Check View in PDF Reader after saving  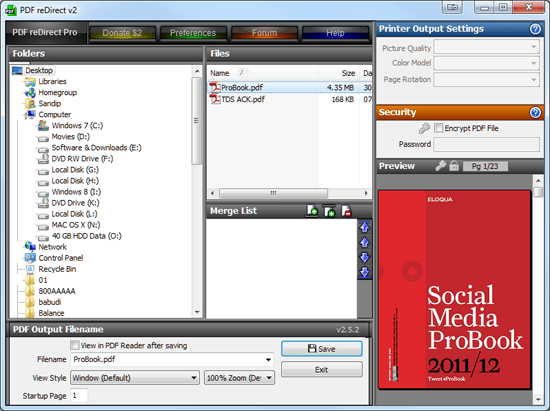74,345
